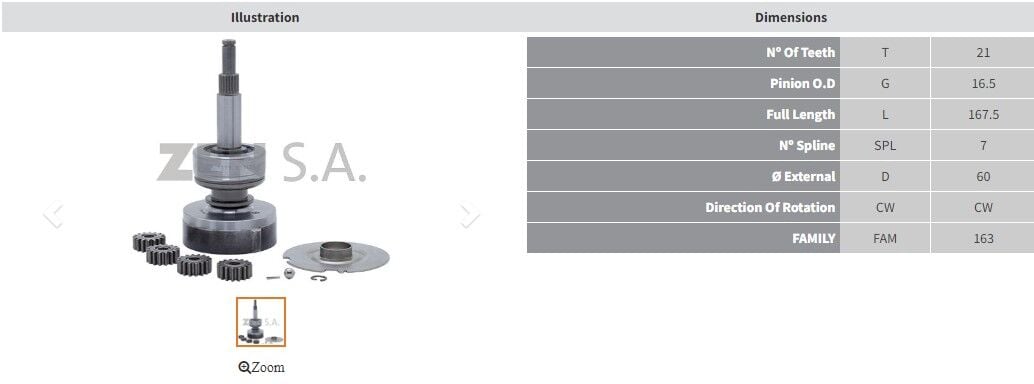This screenshot has height=384, width=1034.
Task: Click the spline value 7
Action: 983,145
